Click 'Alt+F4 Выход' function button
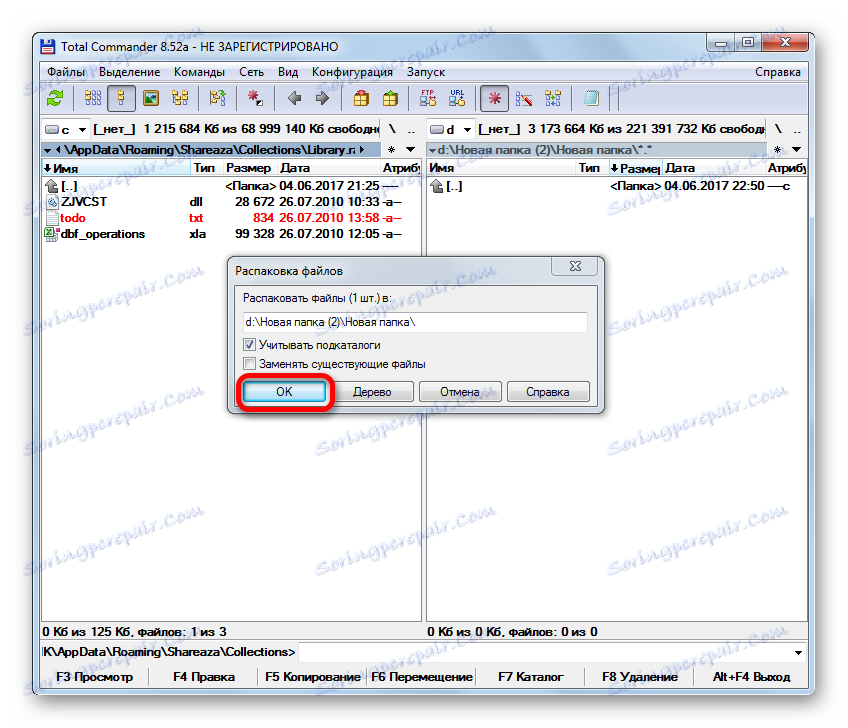848x728 pixels. click(751, 677)
